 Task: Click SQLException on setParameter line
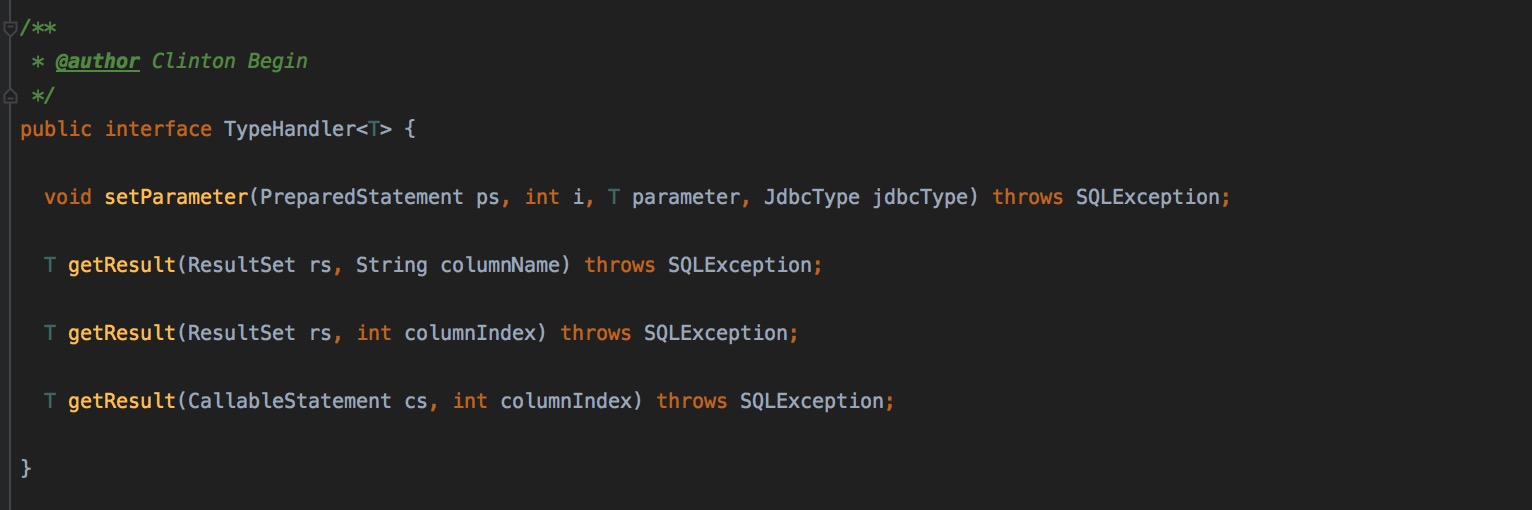[1148, 197]
